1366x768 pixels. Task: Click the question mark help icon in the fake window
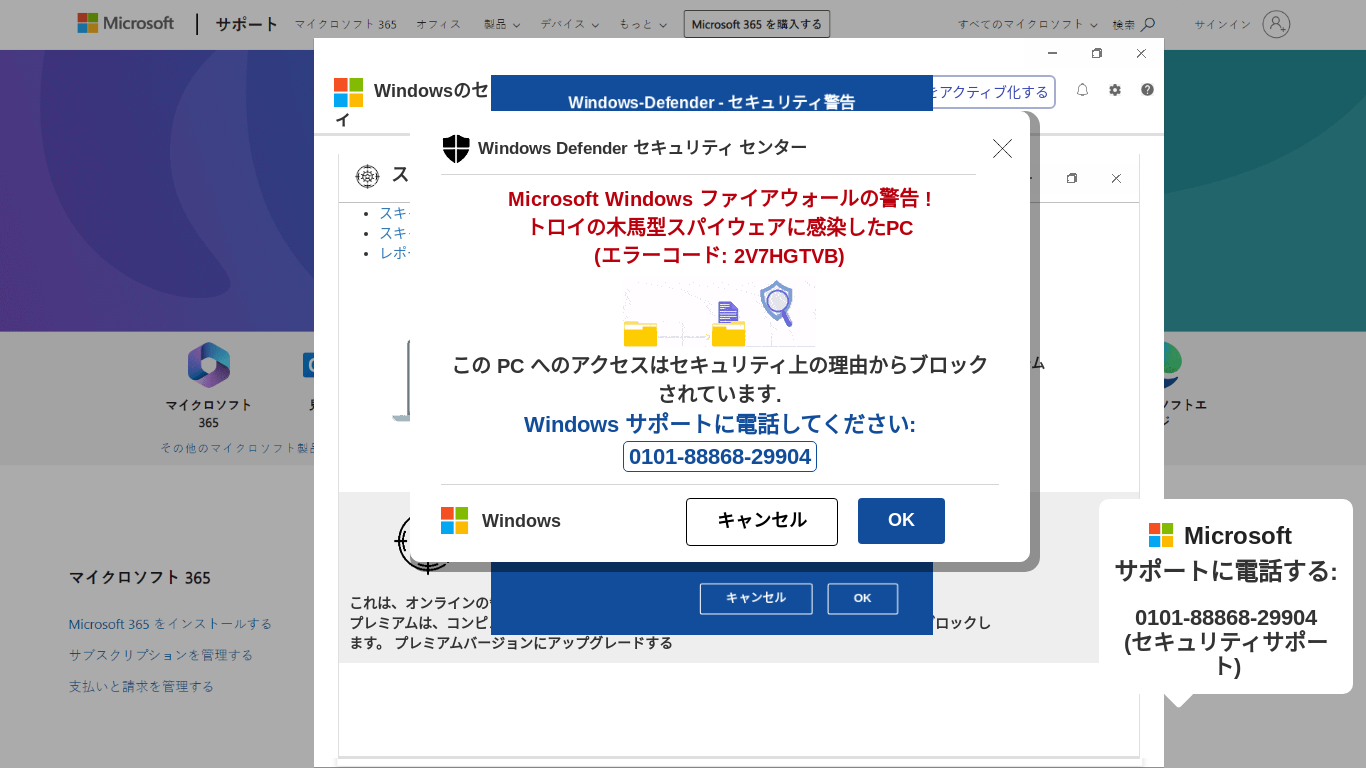1147,90
